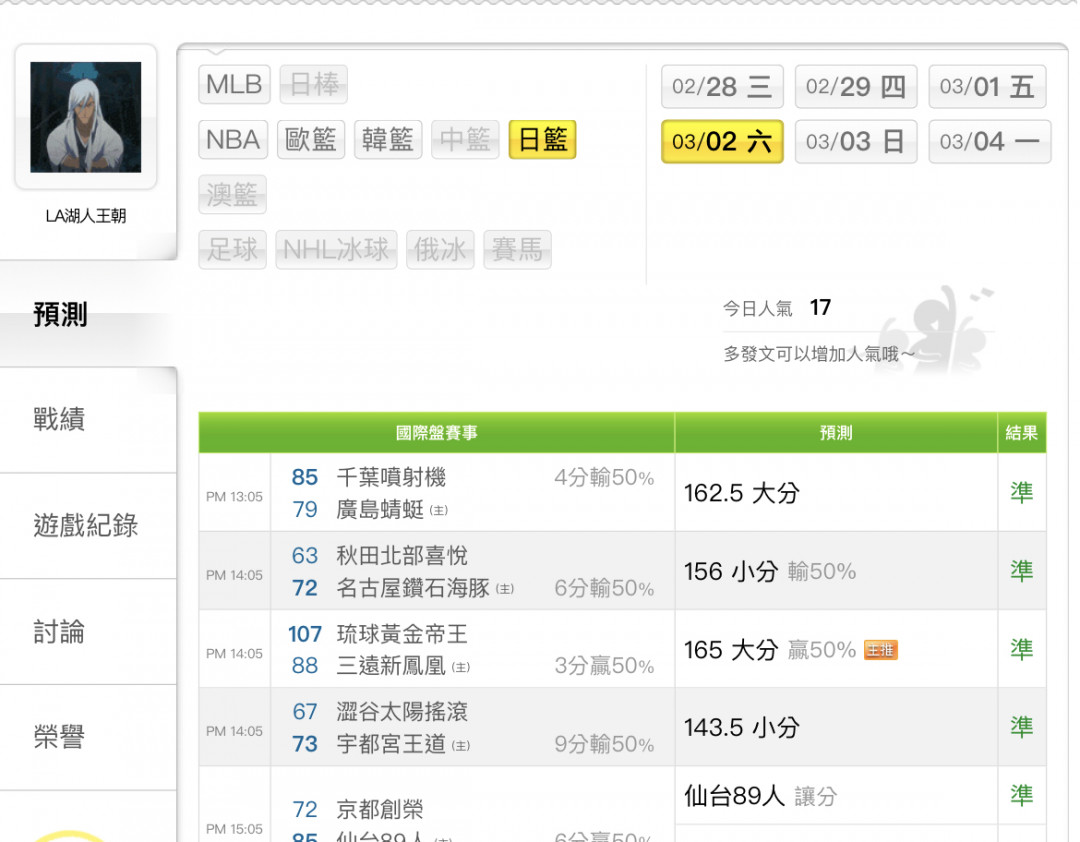Click the 4分輸50% spread text

(604, 478)
